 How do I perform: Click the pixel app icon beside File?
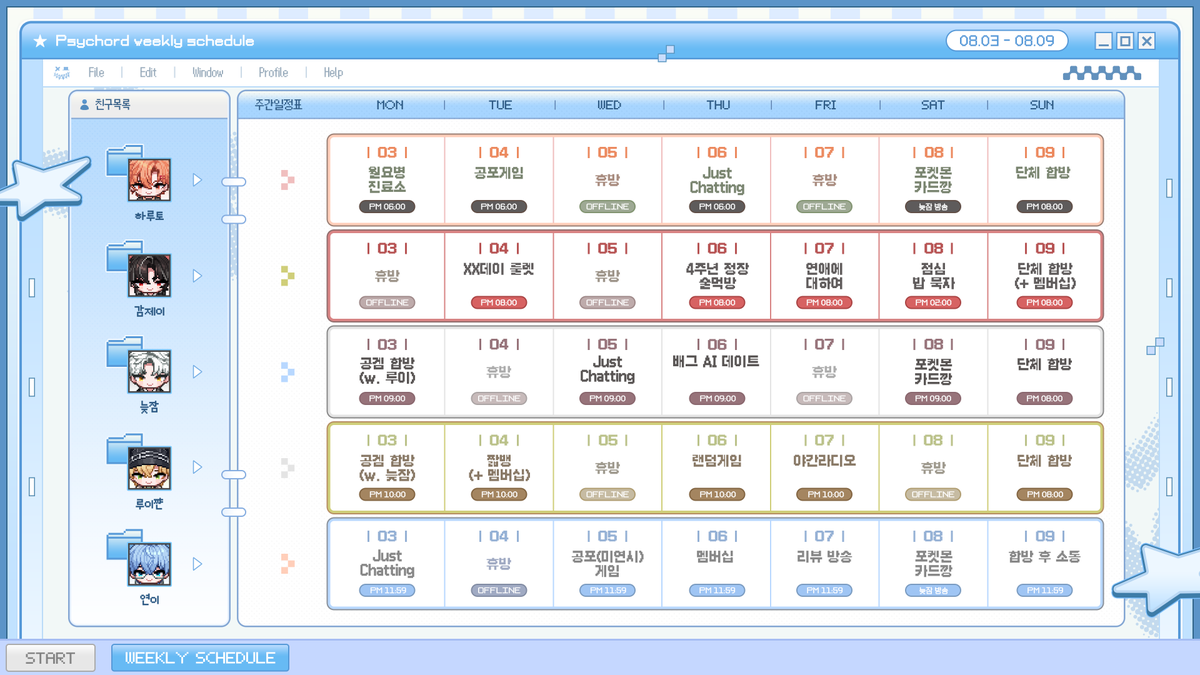point(62,72)
